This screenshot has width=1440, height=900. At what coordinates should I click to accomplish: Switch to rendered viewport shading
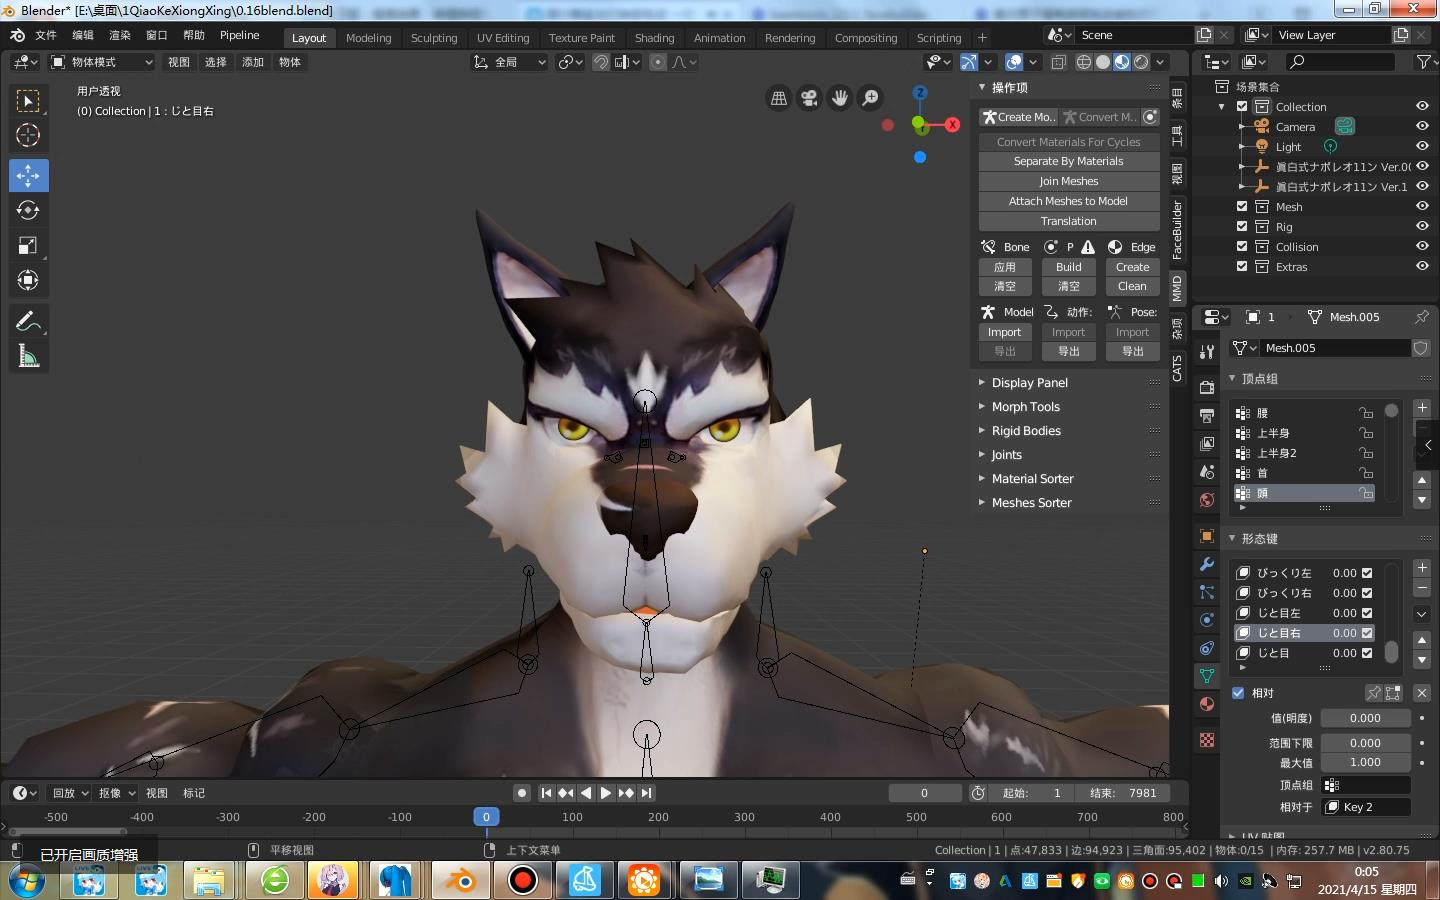1141,62
